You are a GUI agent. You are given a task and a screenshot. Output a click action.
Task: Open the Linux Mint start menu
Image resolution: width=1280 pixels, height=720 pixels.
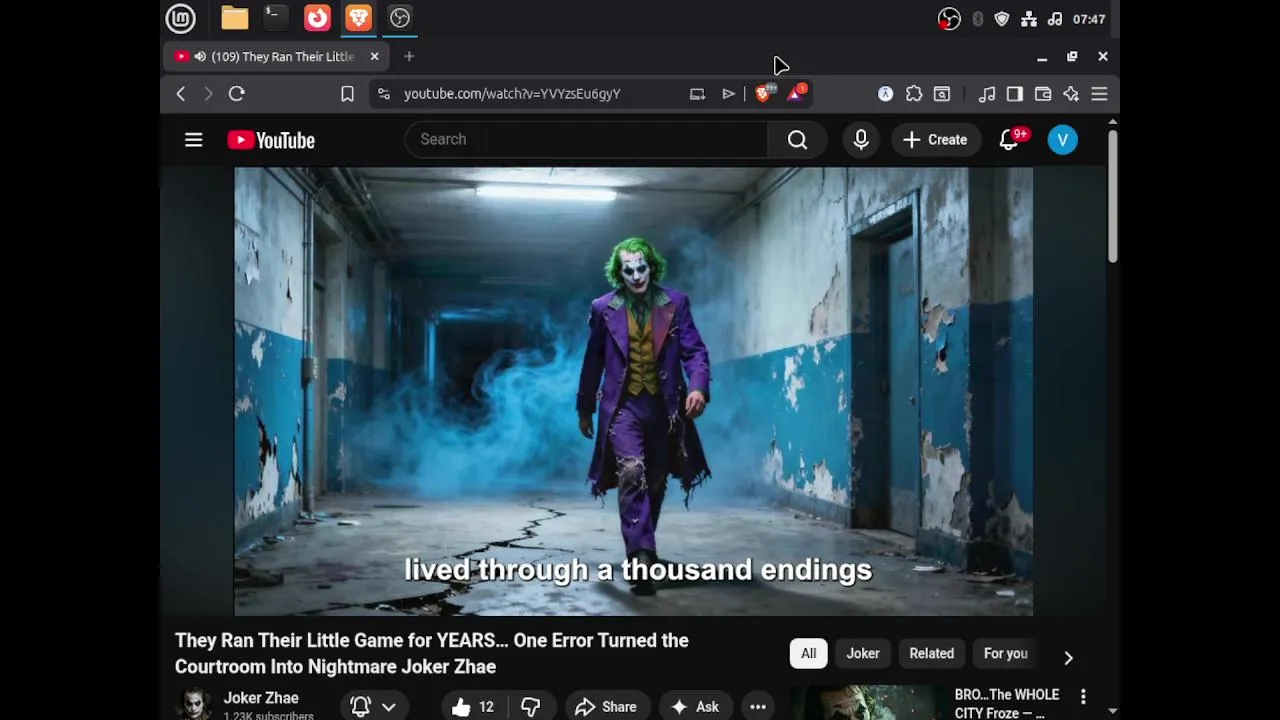(180, 18)
